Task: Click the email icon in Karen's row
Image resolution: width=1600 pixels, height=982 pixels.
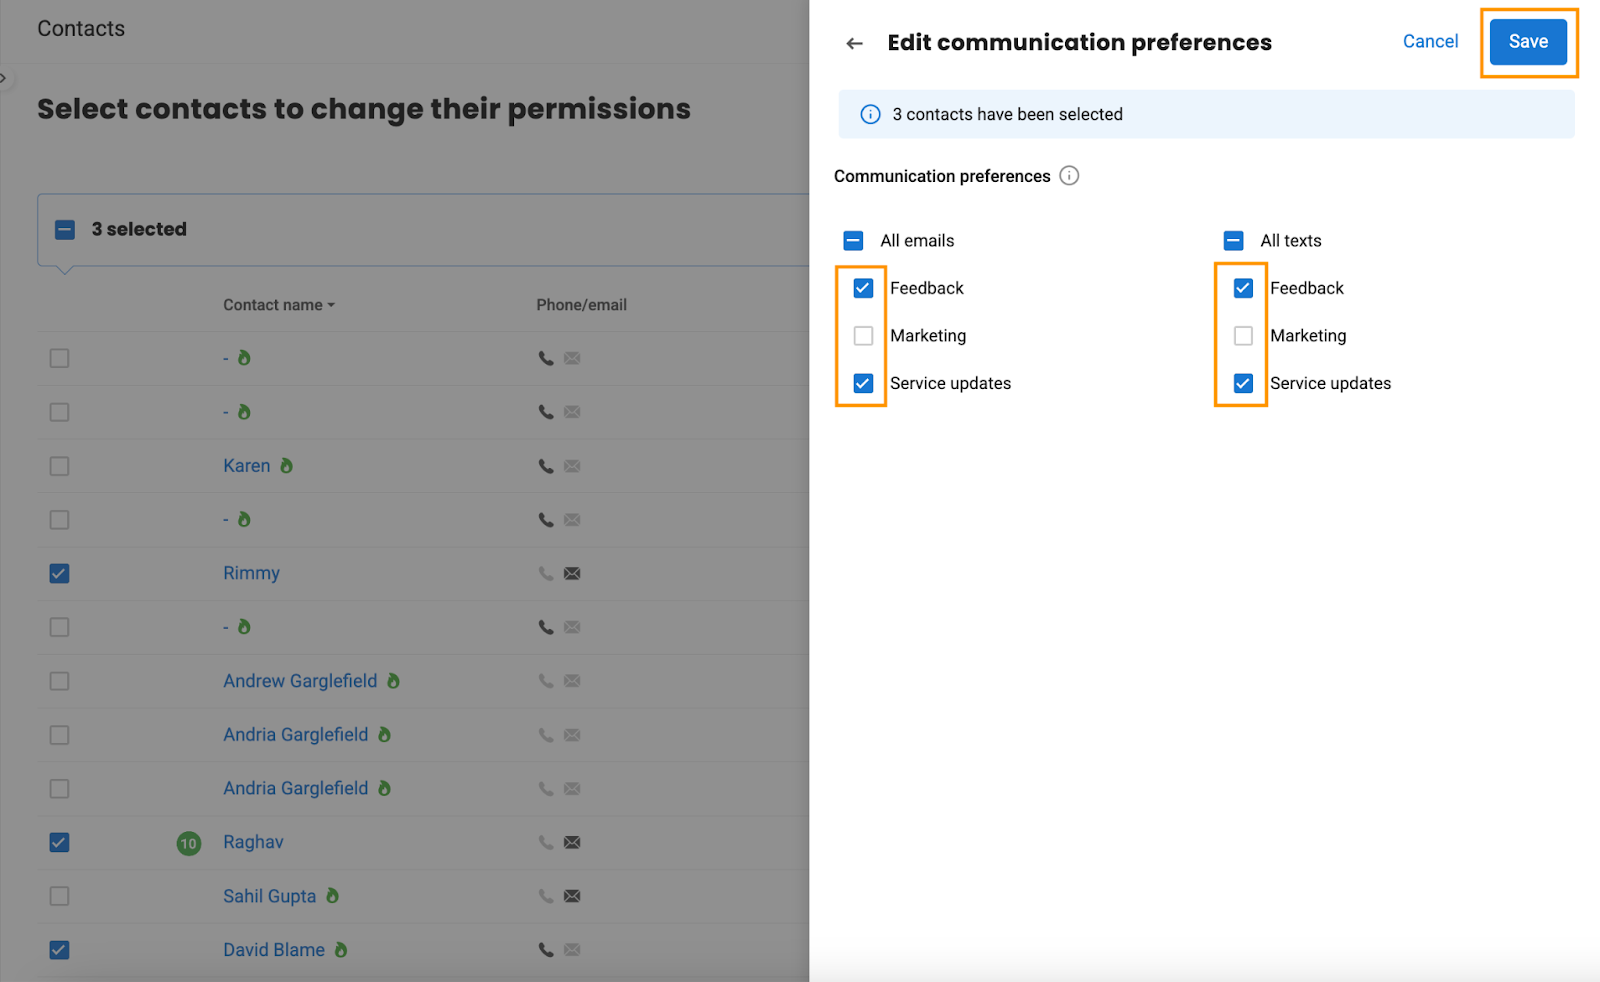Action: click(x=572, y=466)
